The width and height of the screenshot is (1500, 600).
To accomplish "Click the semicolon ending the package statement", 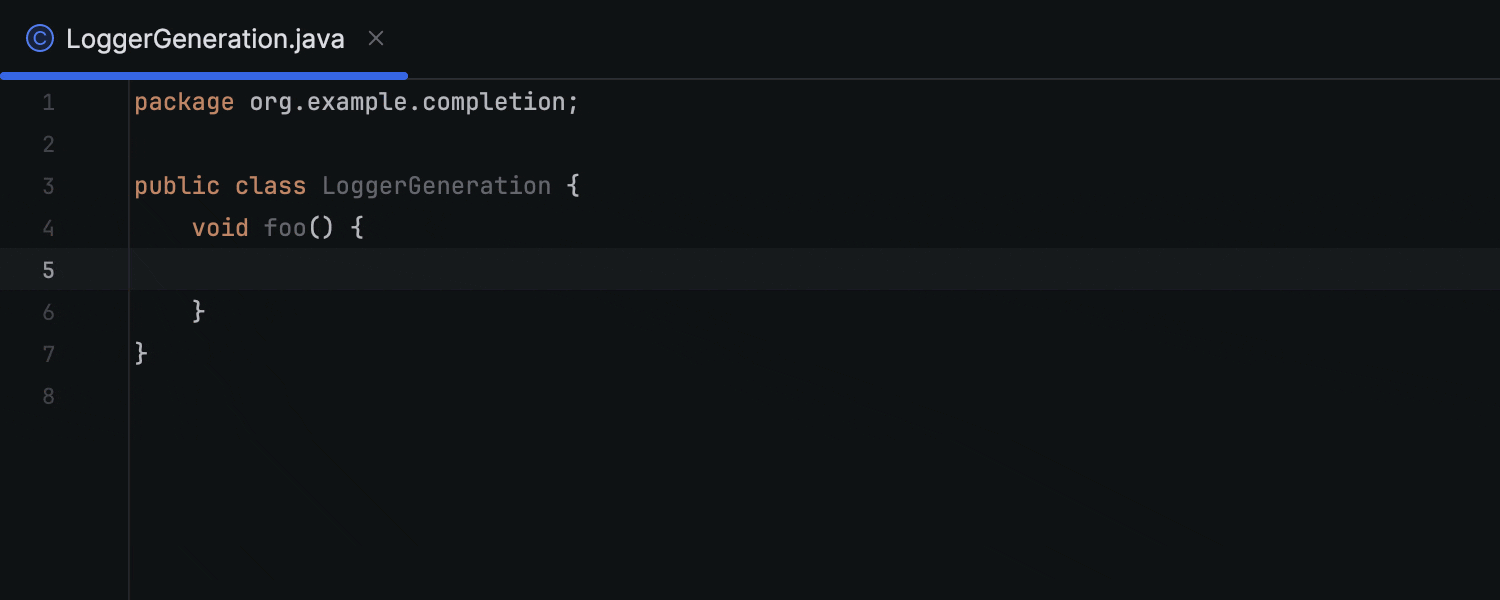I will click(x=571, y=101).
